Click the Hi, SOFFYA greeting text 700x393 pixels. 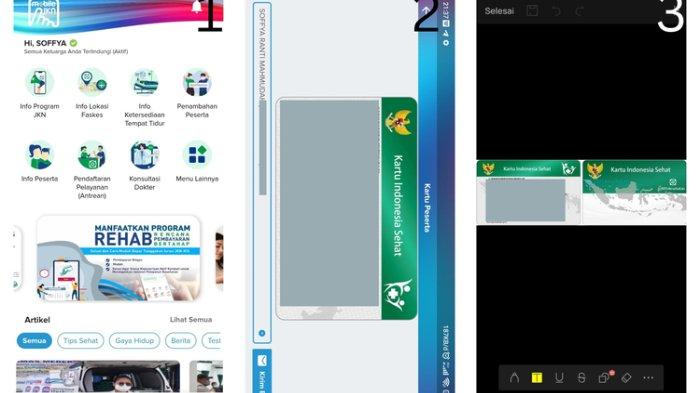(45, 43)
